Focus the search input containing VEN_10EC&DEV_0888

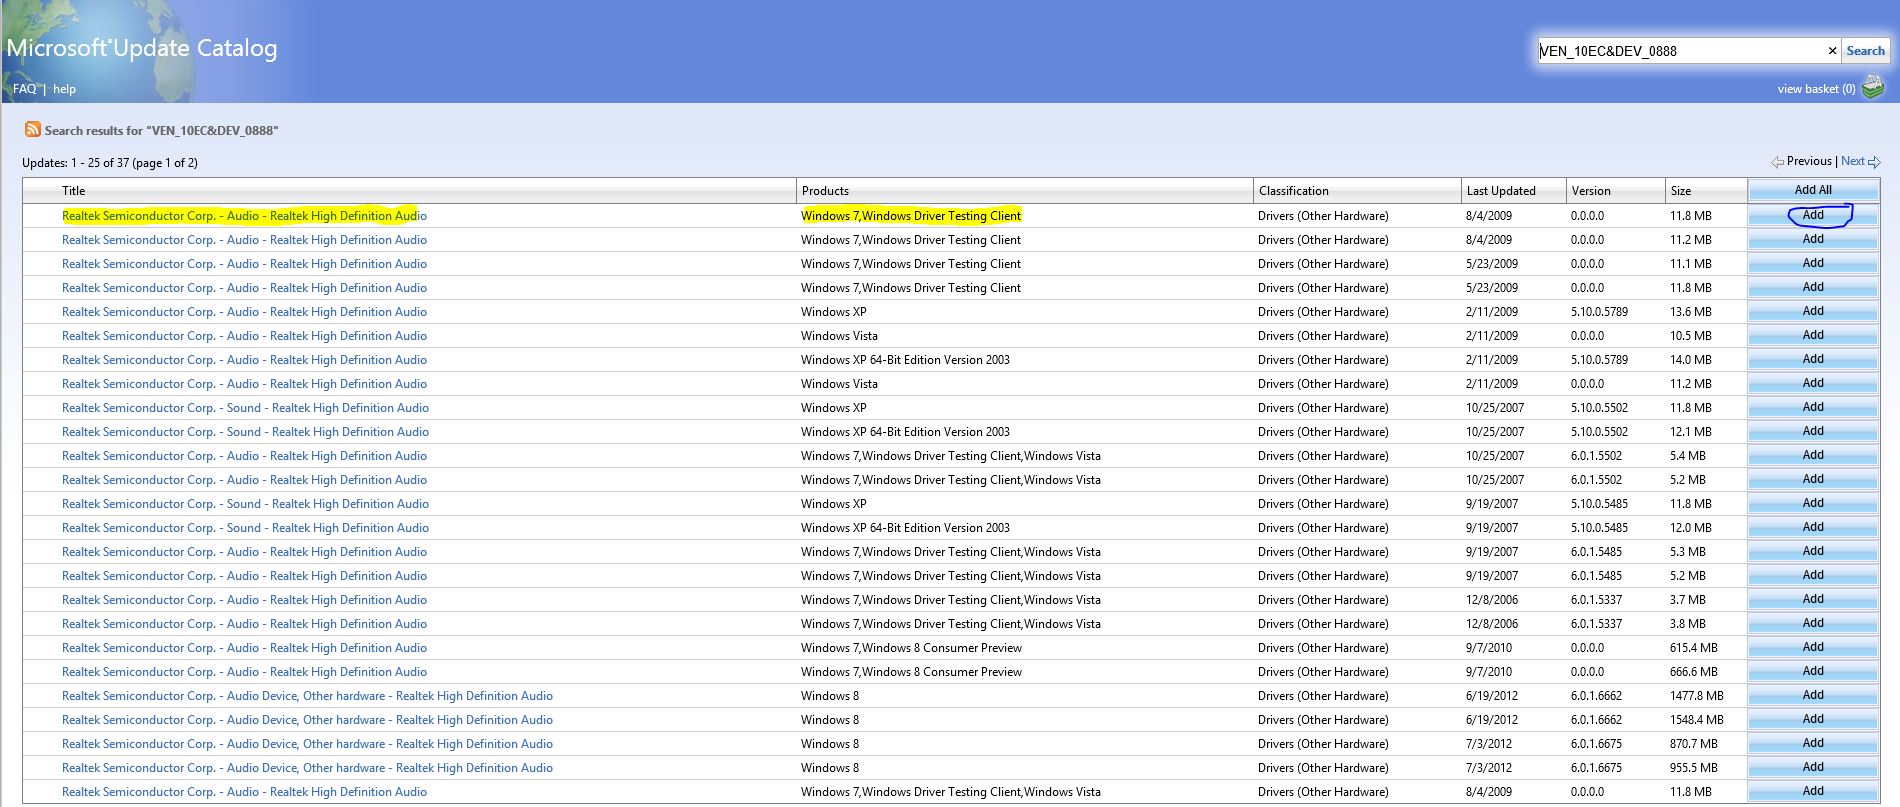[x=1681, y=50]
